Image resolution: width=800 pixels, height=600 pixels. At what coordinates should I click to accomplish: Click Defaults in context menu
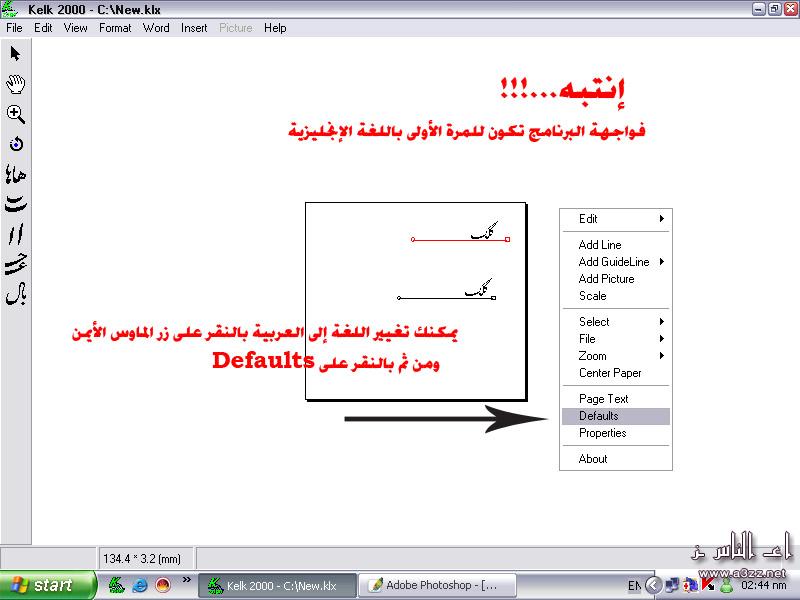coord(616,416)
